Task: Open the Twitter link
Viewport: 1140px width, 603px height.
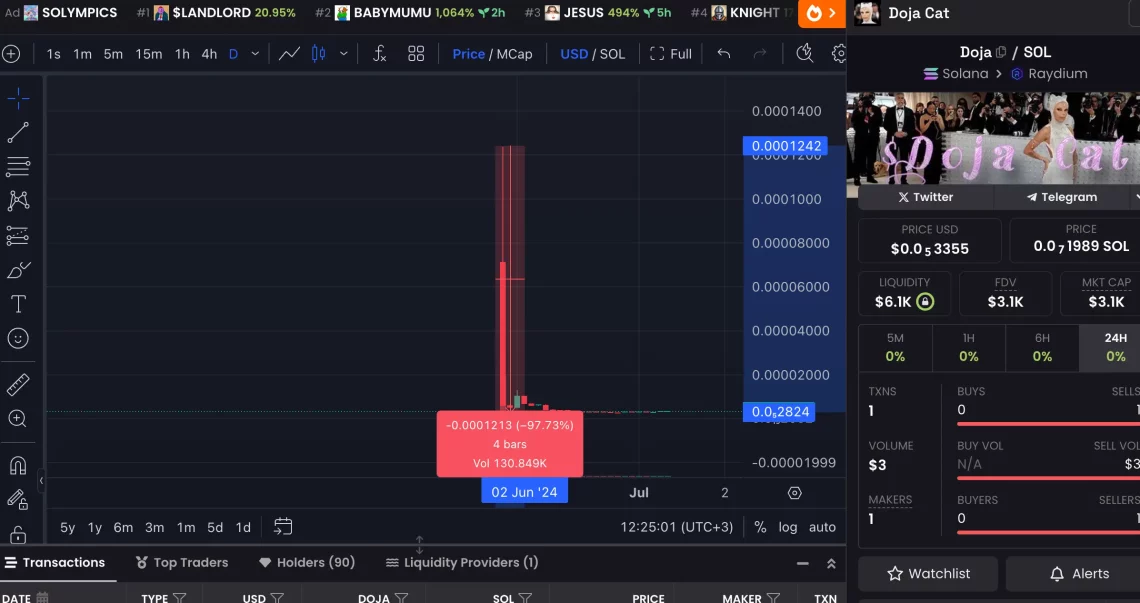Action: pyautogui.click(x=926, y=197)
